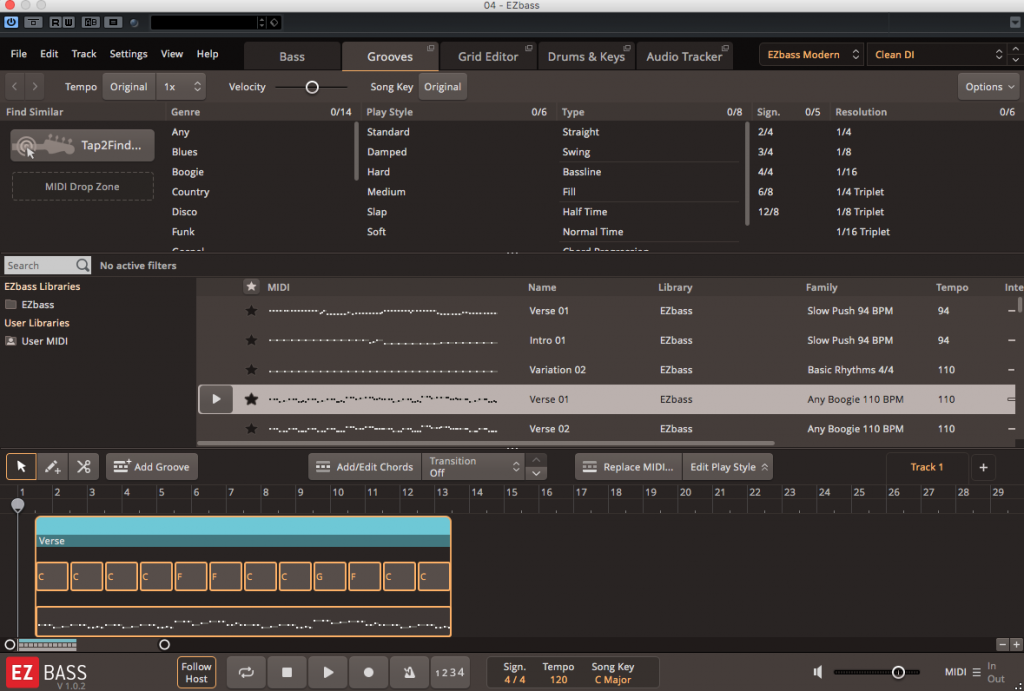
Task: Select the arrow pointer tool
Action: [21, 466]
